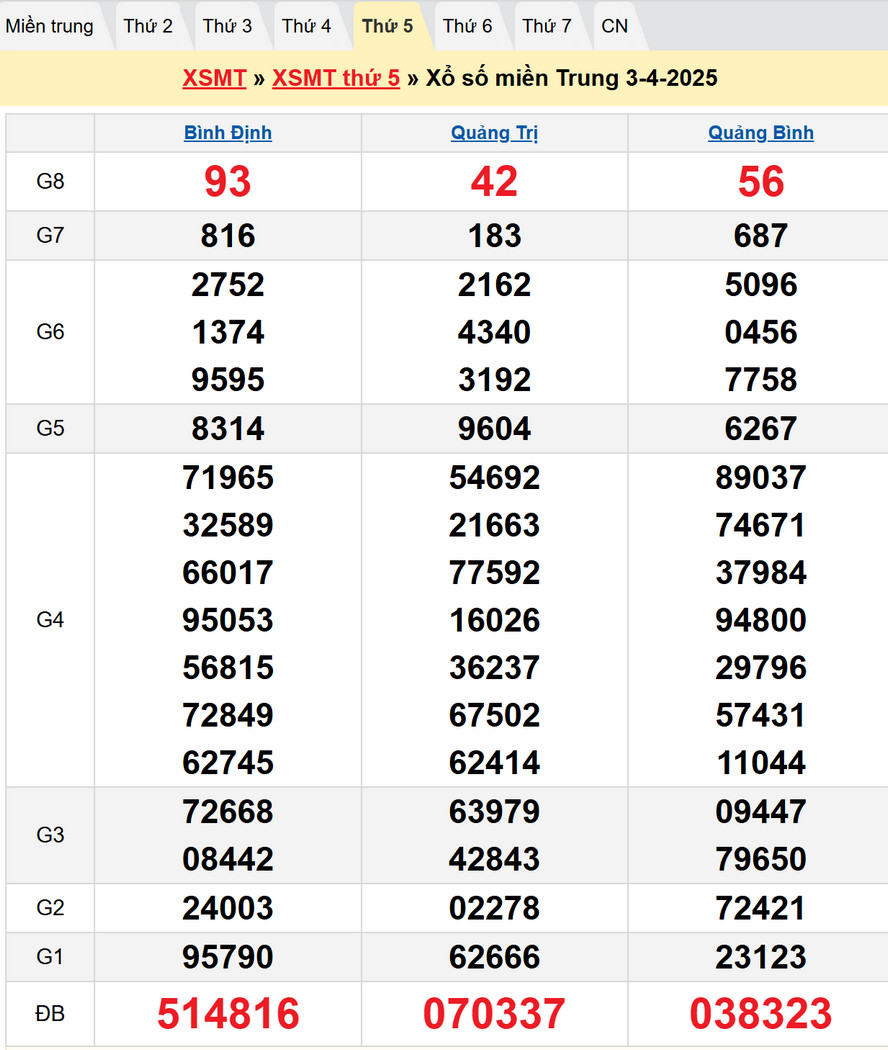Open the Thứ 7 tab
Screen dimensions: 888x1050
547,26
